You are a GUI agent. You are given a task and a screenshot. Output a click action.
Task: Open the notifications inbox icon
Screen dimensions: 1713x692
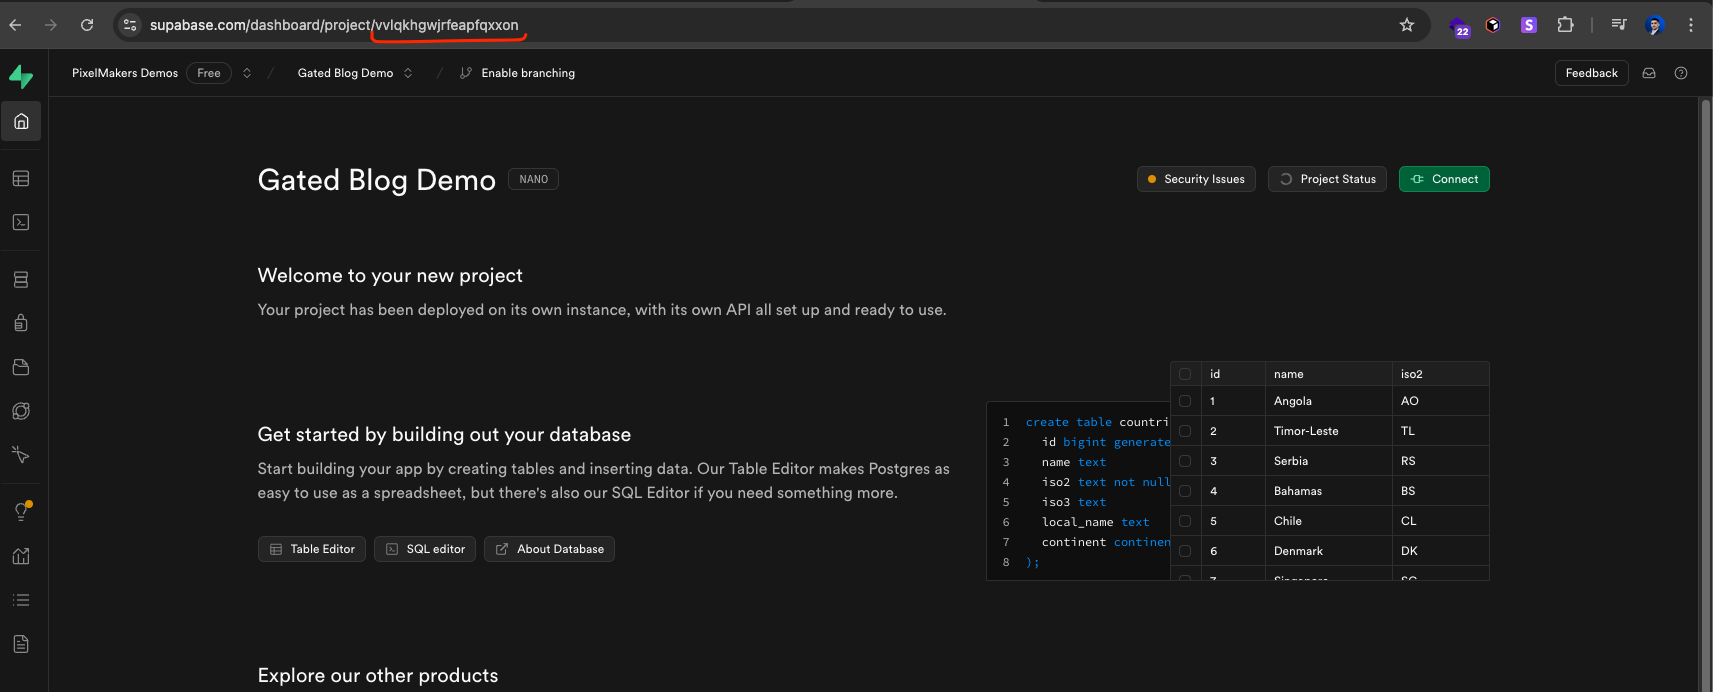[x=1649, y=73]
